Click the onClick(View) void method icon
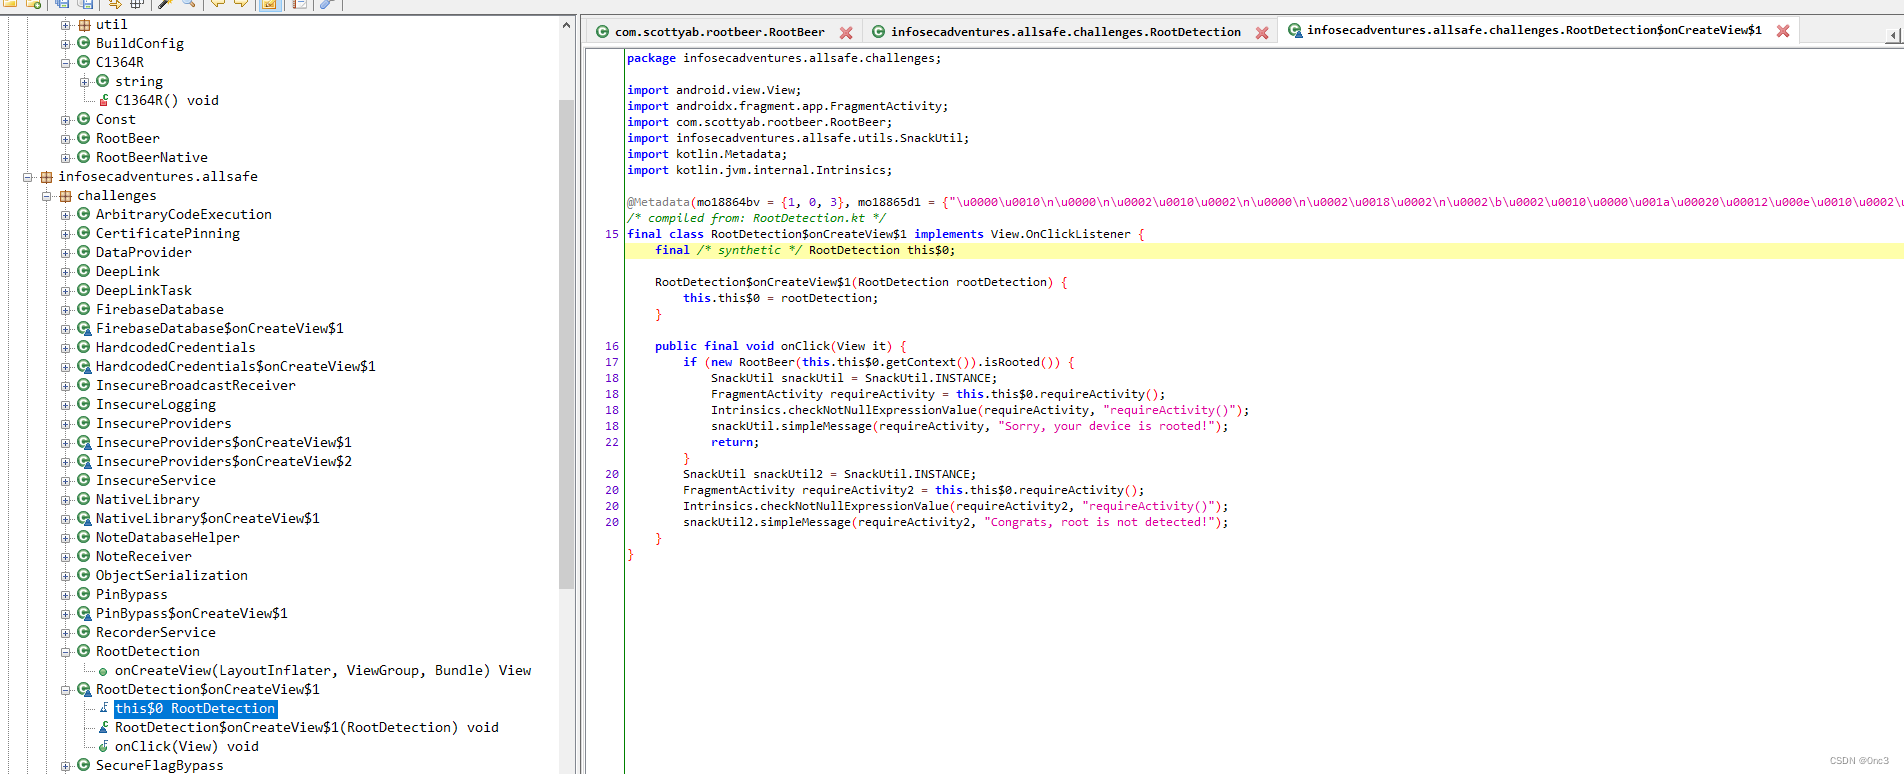The image size is (1904, 774). tap(104, 746)
